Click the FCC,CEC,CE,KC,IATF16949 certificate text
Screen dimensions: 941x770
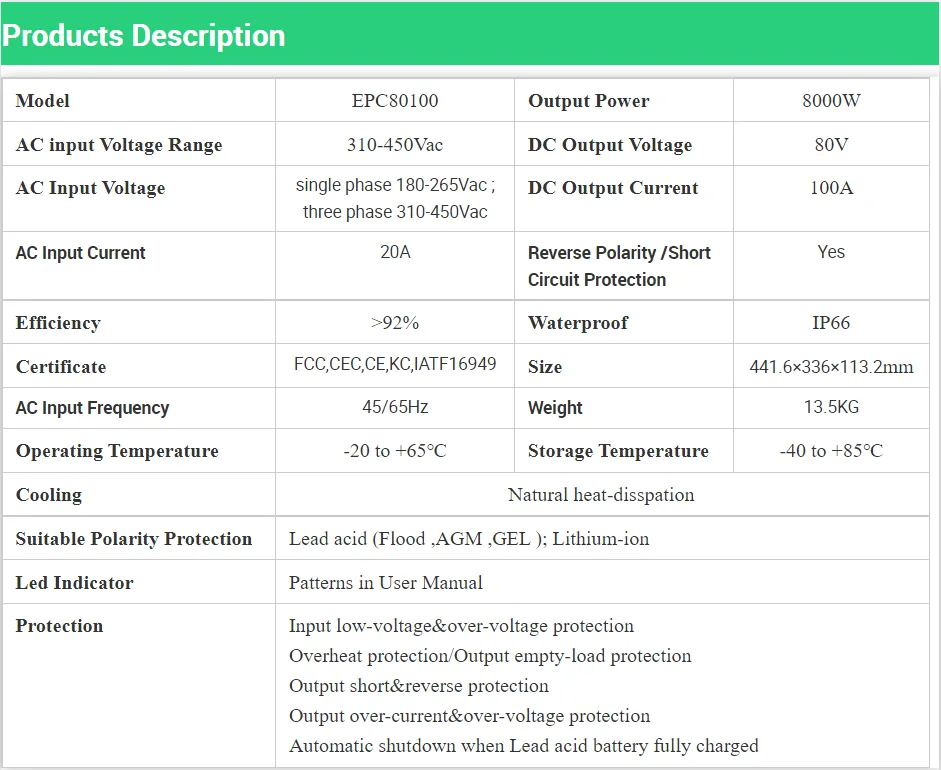pos(395,364)
